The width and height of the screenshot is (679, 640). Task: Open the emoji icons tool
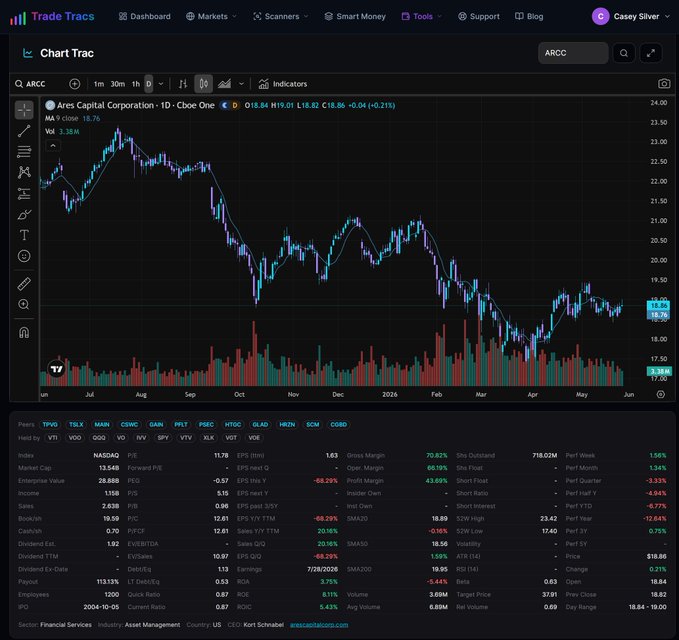pyautogui.click(x=24, y=256)
